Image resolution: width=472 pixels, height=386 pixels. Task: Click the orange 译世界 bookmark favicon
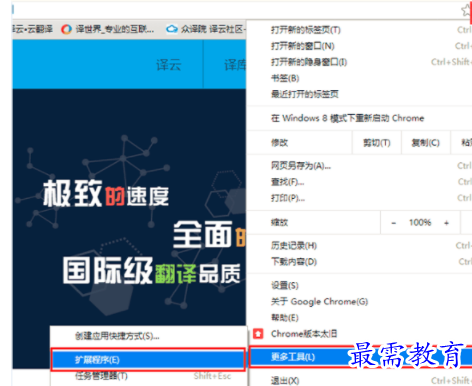(x=66, y=30)
